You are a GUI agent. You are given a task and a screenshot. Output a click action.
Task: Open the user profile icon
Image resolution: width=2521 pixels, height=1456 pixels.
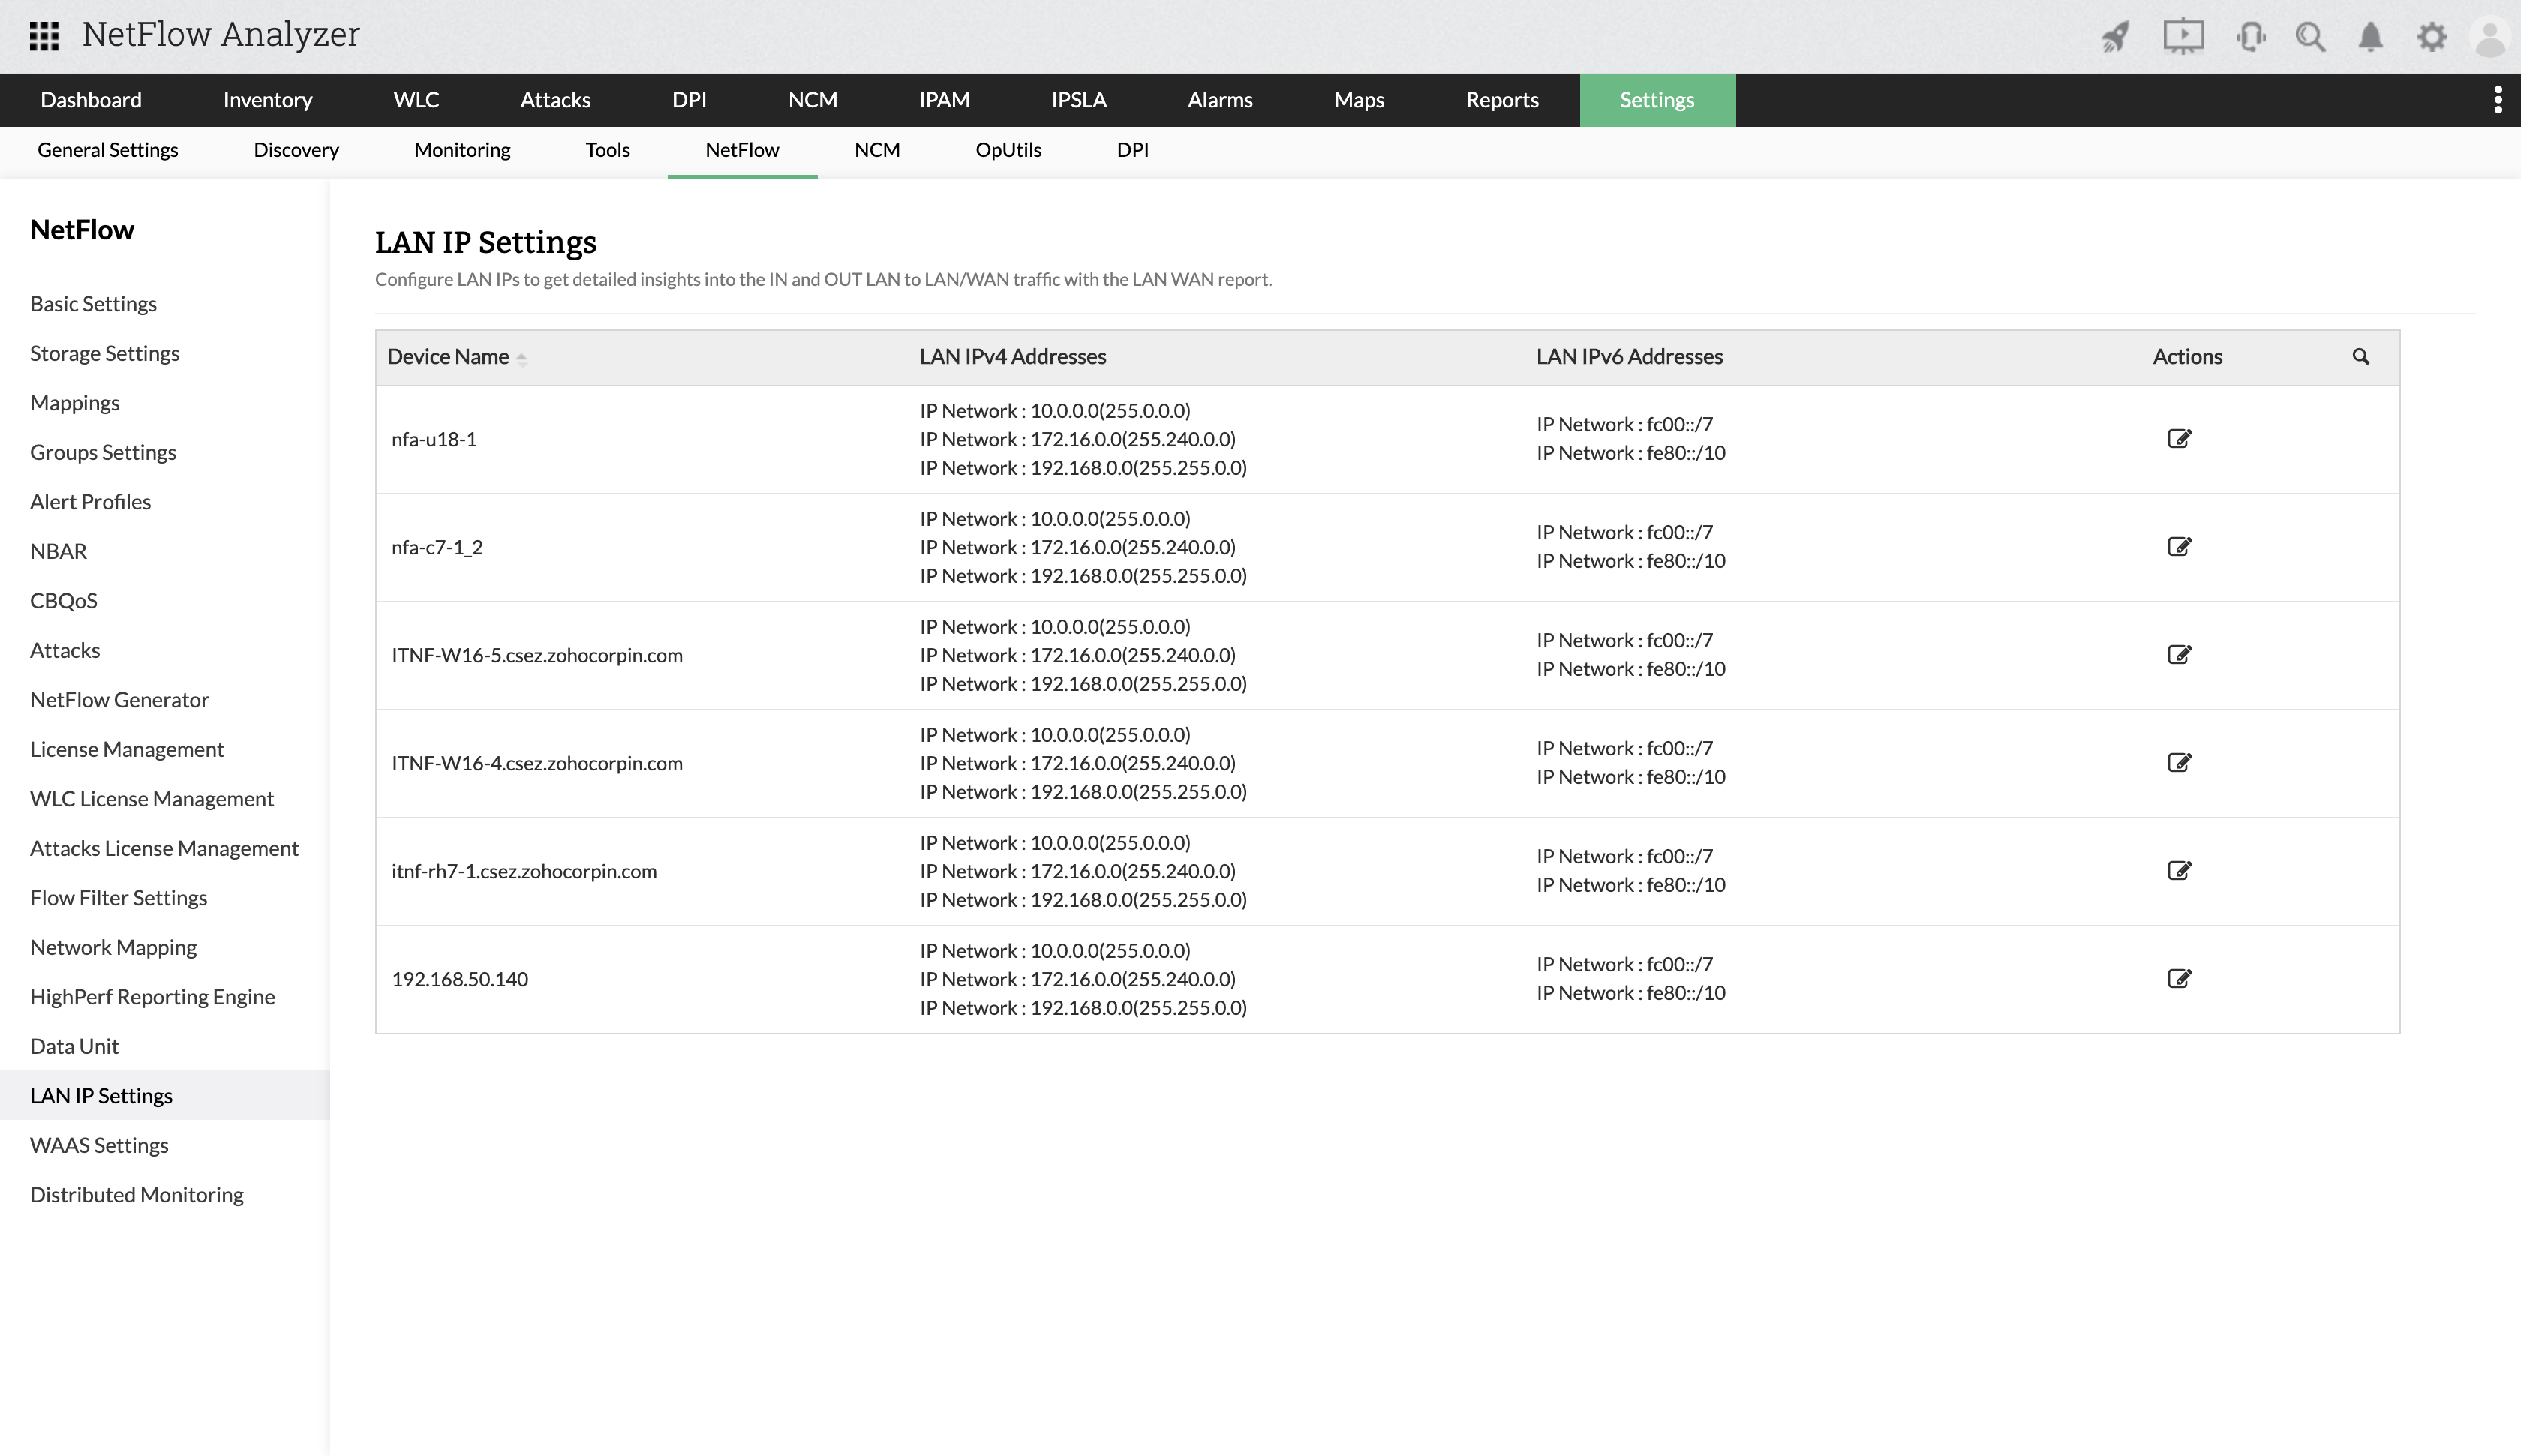(2494, 36)
